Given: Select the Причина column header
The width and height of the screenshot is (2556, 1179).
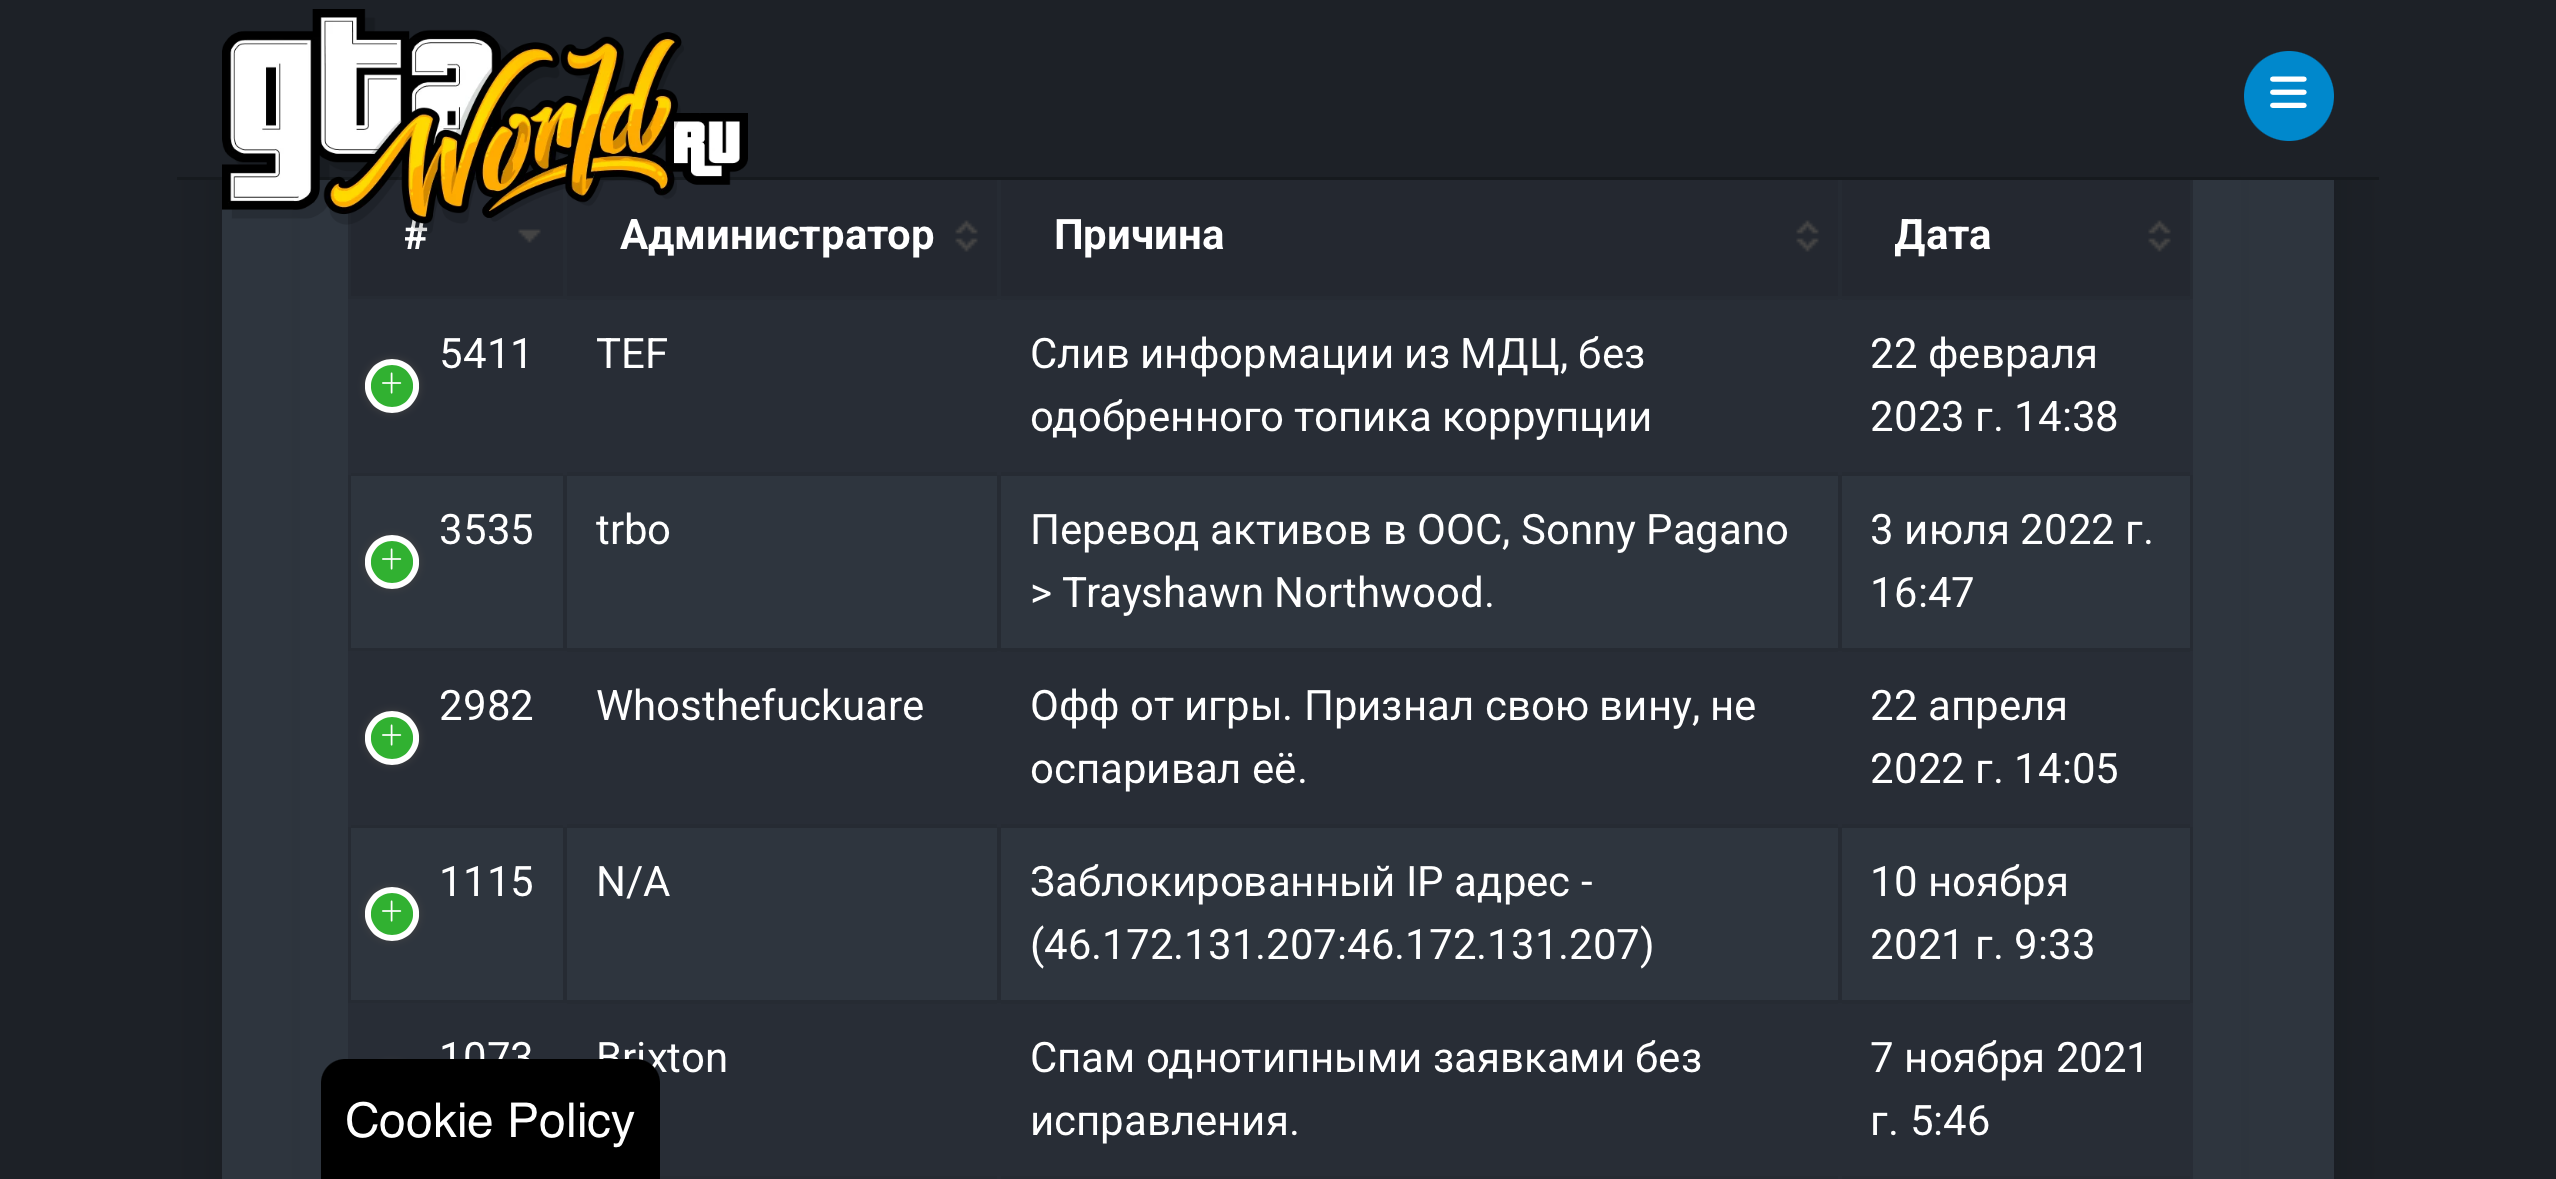Looking at the screenshot, I should (1139, 236).
